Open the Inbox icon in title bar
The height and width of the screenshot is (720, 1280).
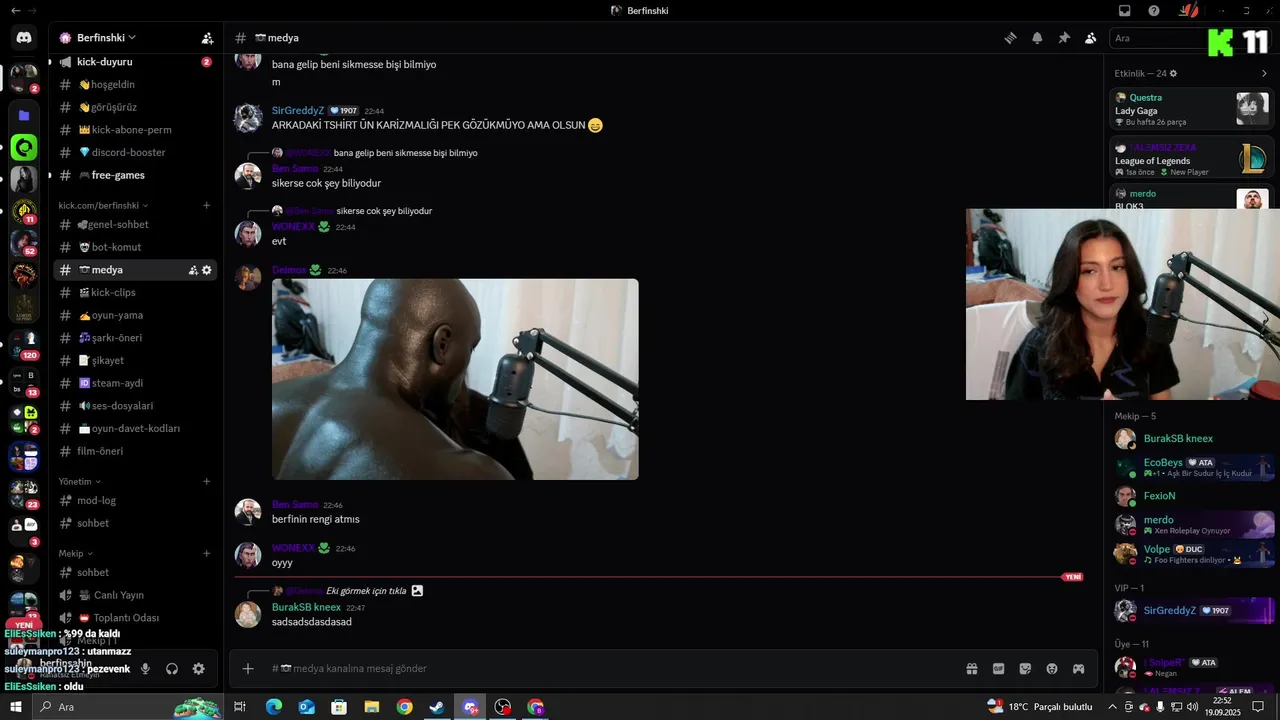[1125, 11]
